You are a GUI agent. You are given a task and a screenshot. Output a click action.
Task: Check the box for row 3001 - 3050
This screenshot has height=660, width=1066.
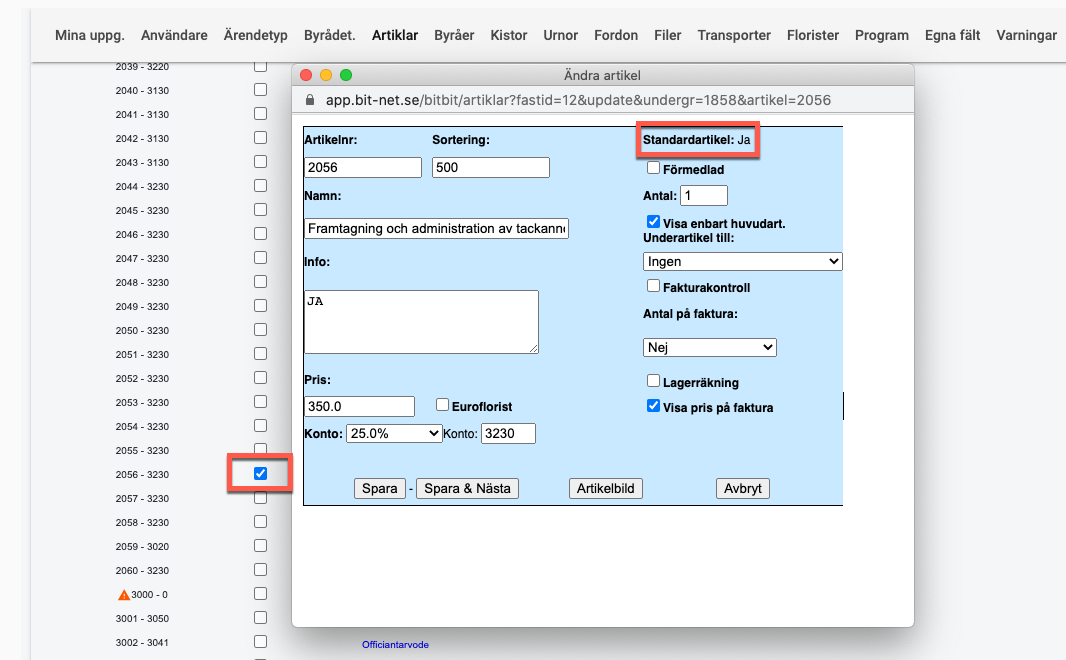(260, 618)
